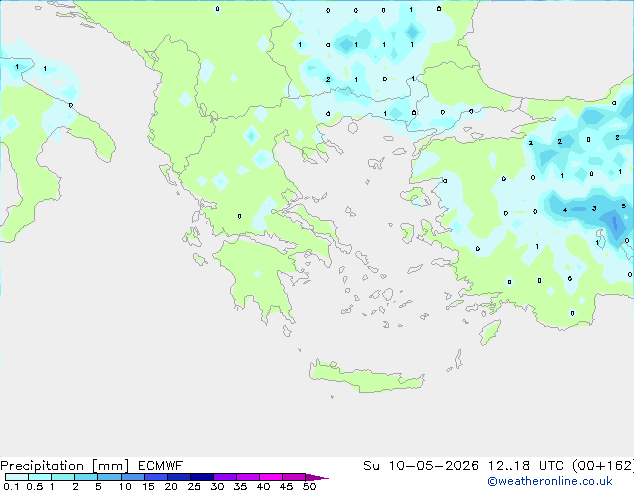Click the 1–2 mm legend color swatch
The width and height of the screenshot is (634, 490).
tap(63, 477)
